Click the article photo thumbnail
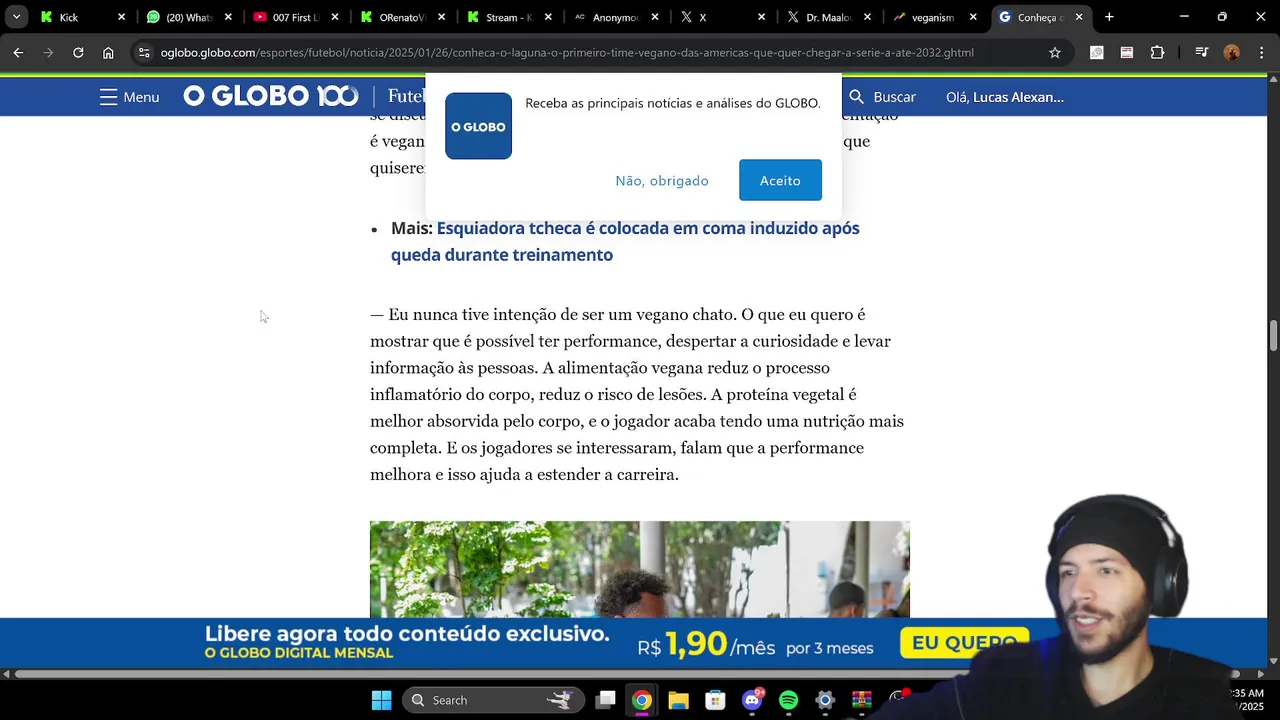The width and height of the screenshot is (1280, 720). pyautogui.click(x=640, y=569)
